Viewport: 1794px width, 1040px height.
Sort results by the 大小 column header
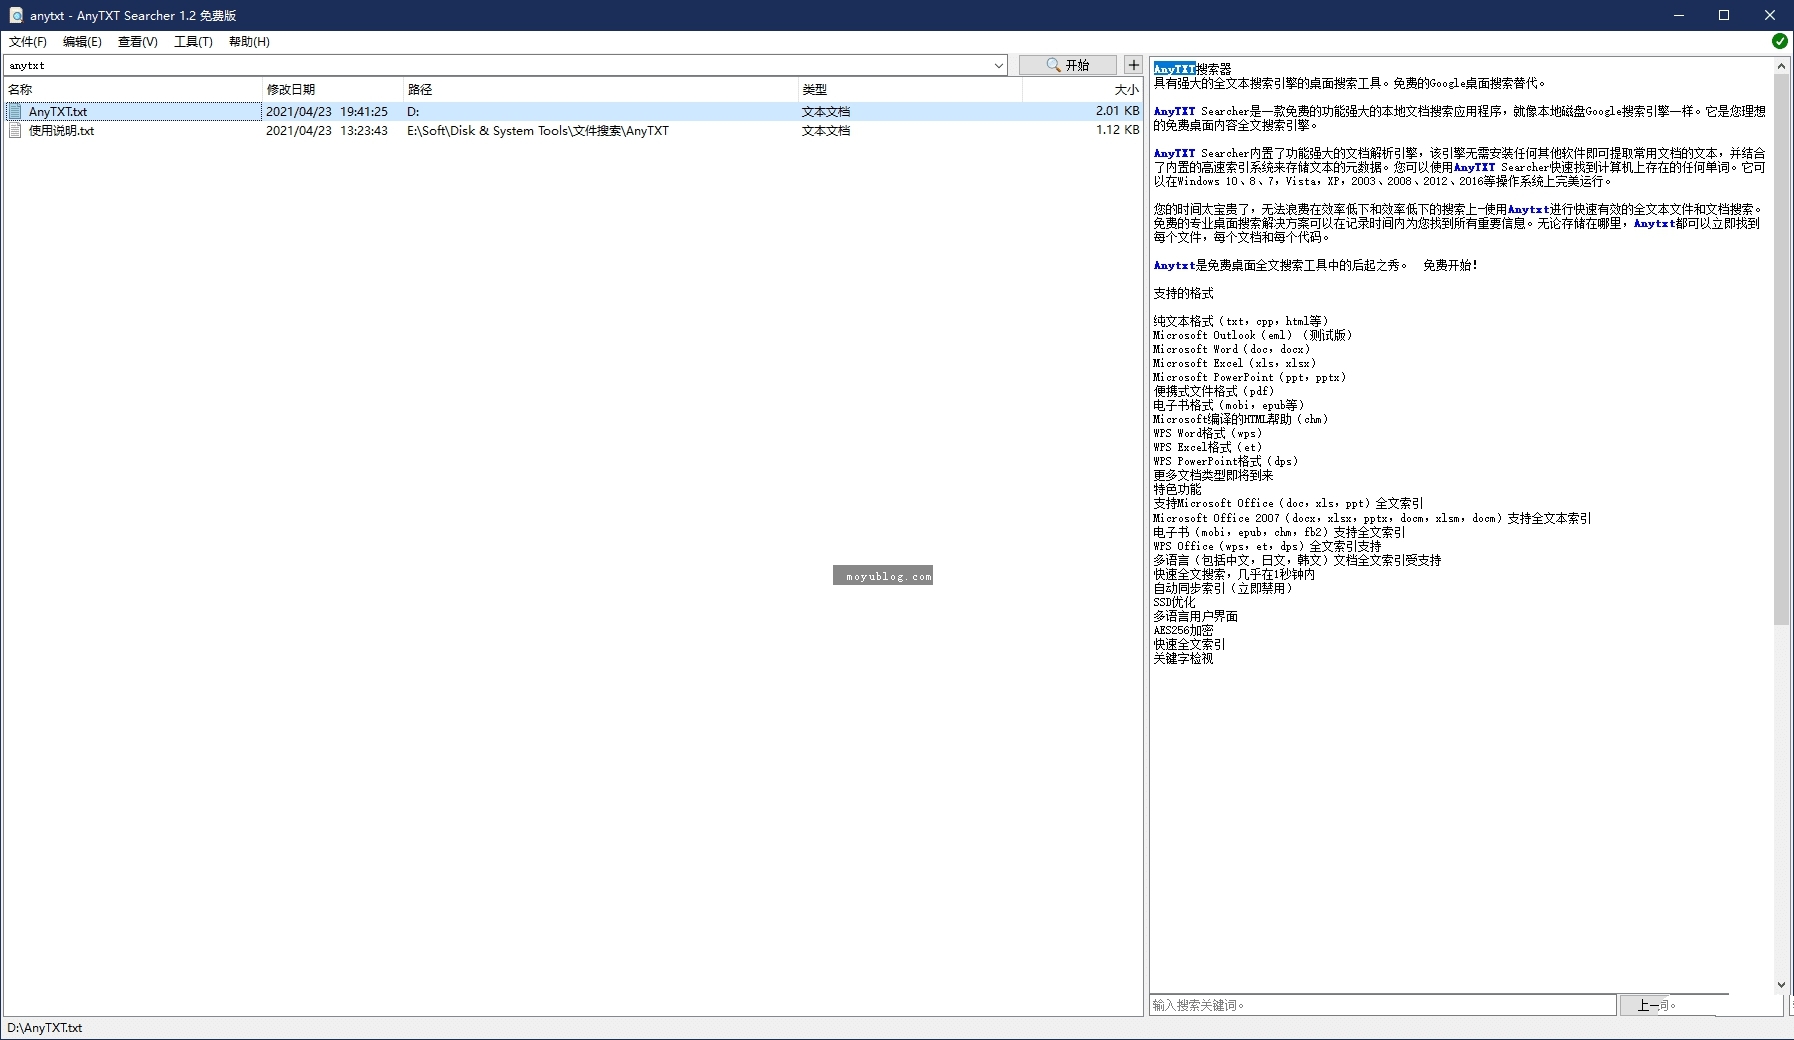1082,89
